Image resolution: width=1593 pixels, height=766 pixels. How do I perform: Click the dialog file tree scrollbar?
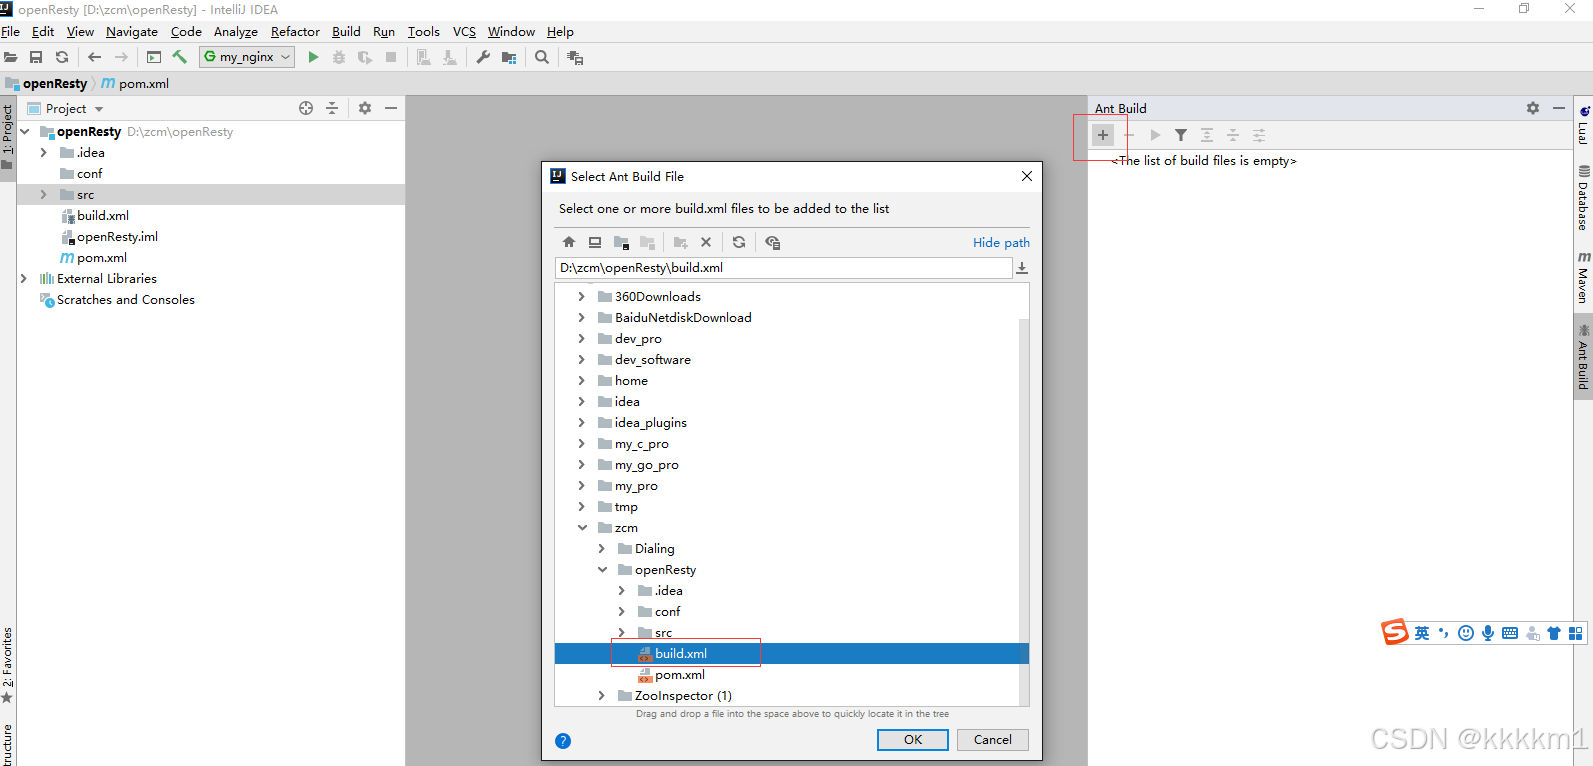pyautogui.click(x=1023, y=510)
